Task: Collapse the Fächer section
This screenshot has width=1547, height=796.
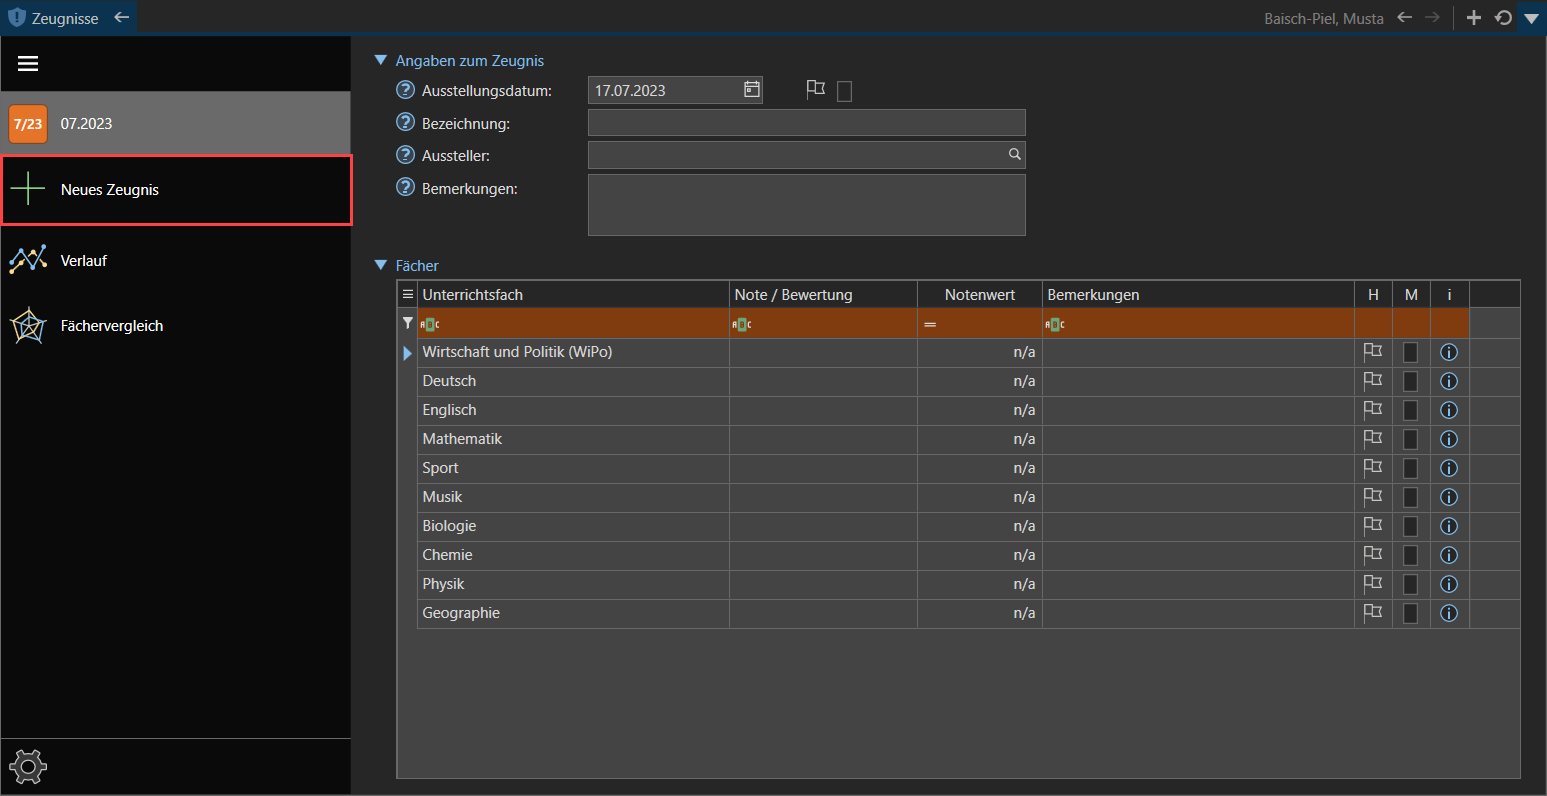Action: [x=380, y=266]
